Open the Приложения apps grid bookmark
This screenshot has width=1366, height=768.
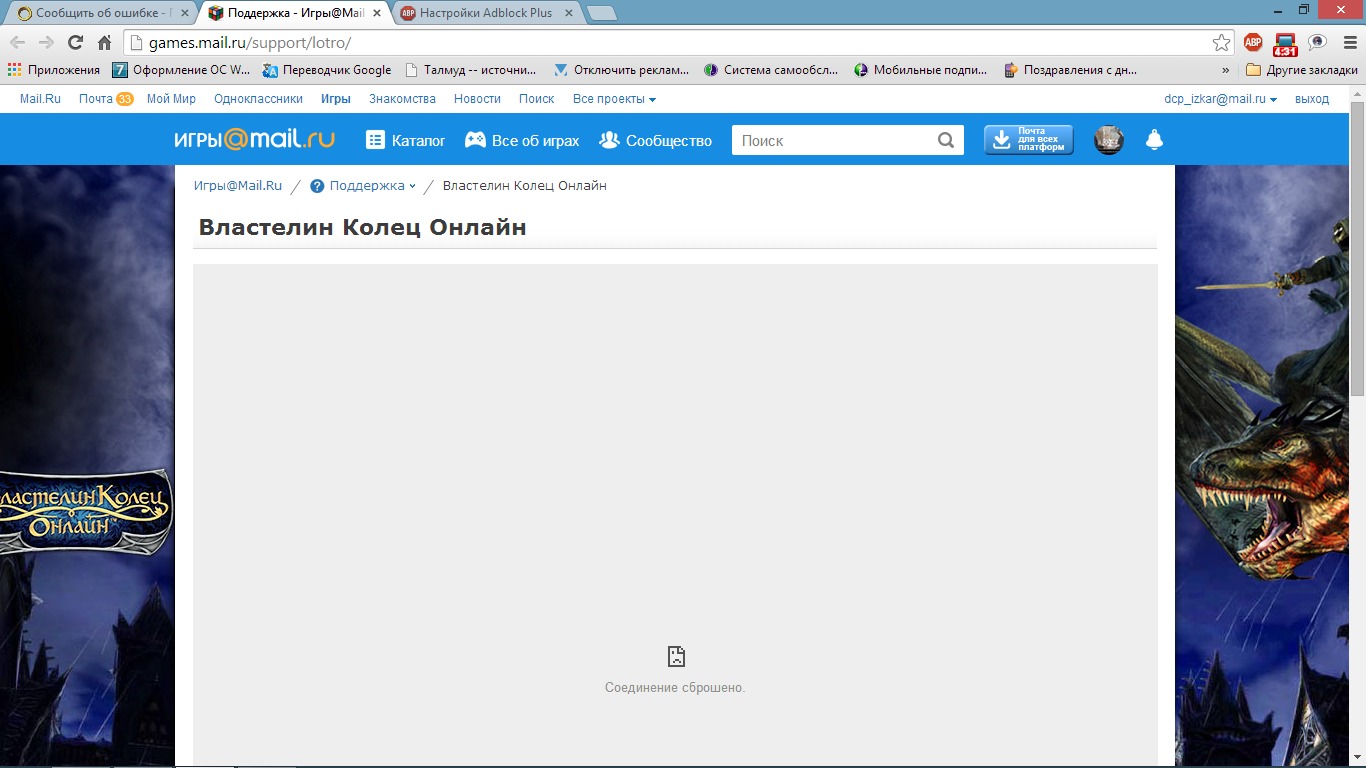click(x=54, y=70)
